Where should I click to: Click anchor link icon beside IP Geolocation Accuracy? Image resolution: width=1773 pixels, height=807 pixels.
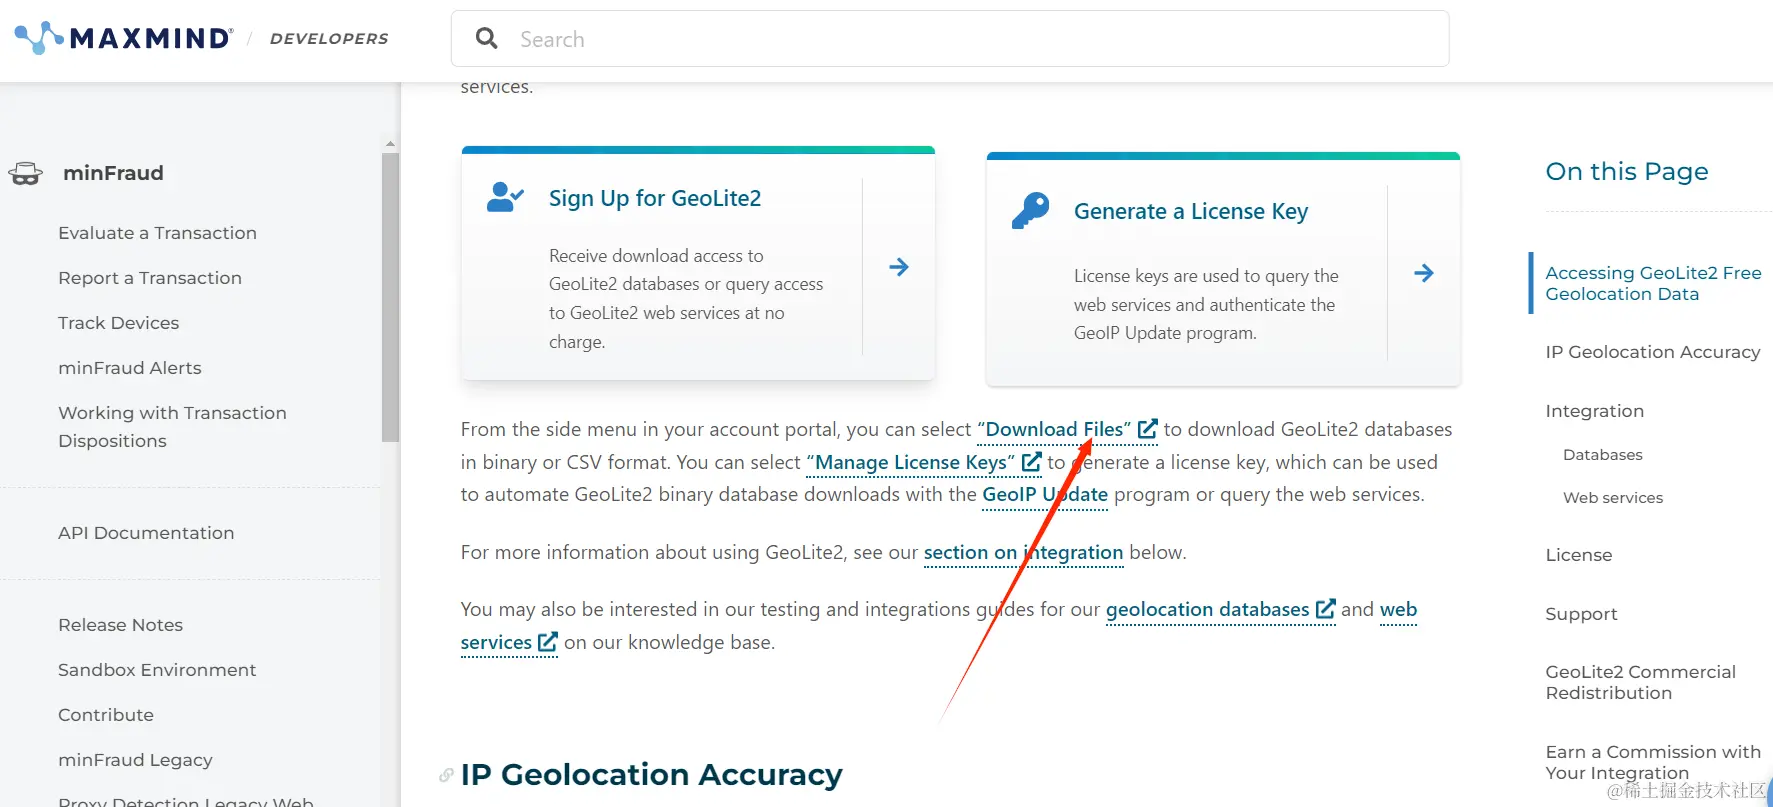click(446, 775)
